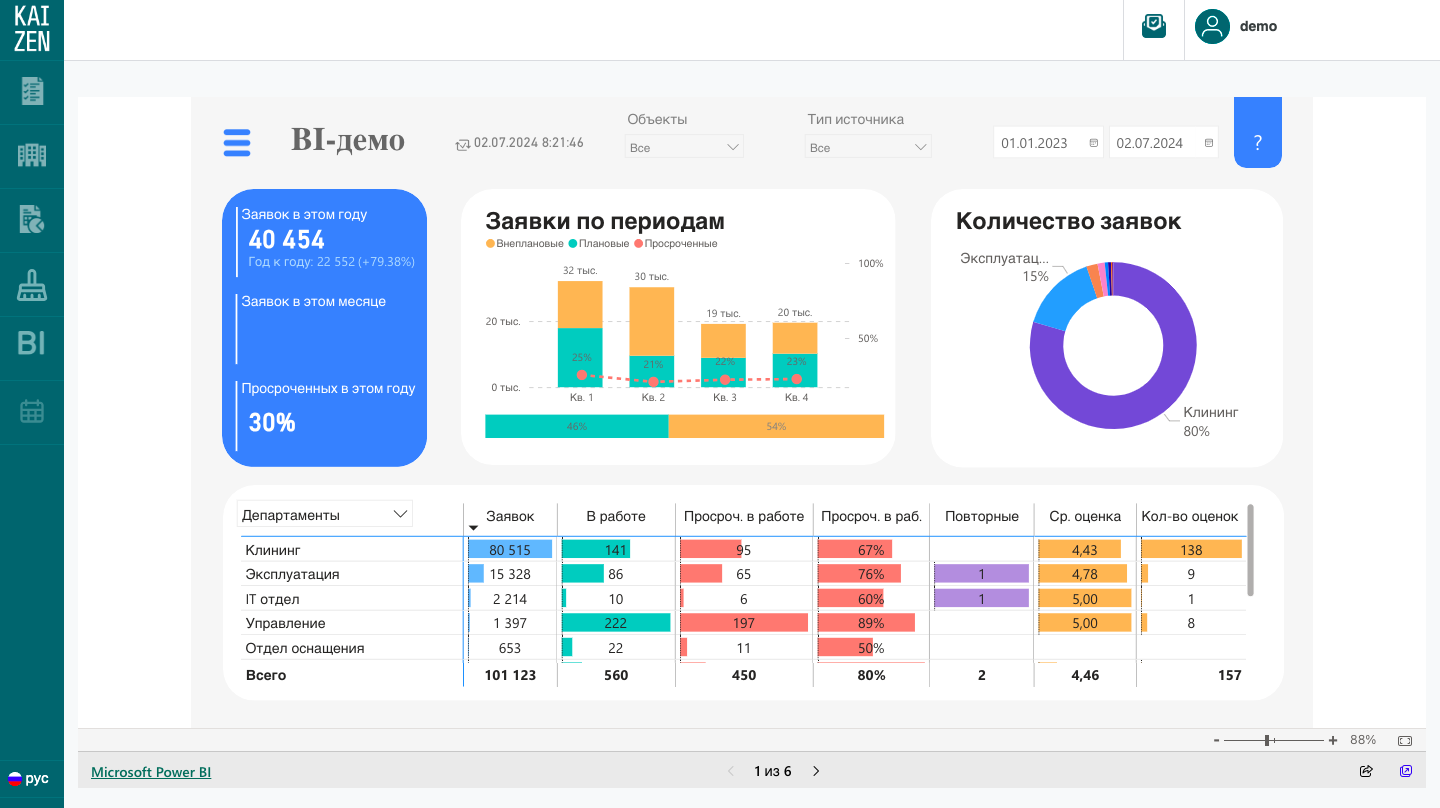The width and height of the screenshot is (1440, 808).
Task: Click the В работе column header
Action: tap(616, 516)
